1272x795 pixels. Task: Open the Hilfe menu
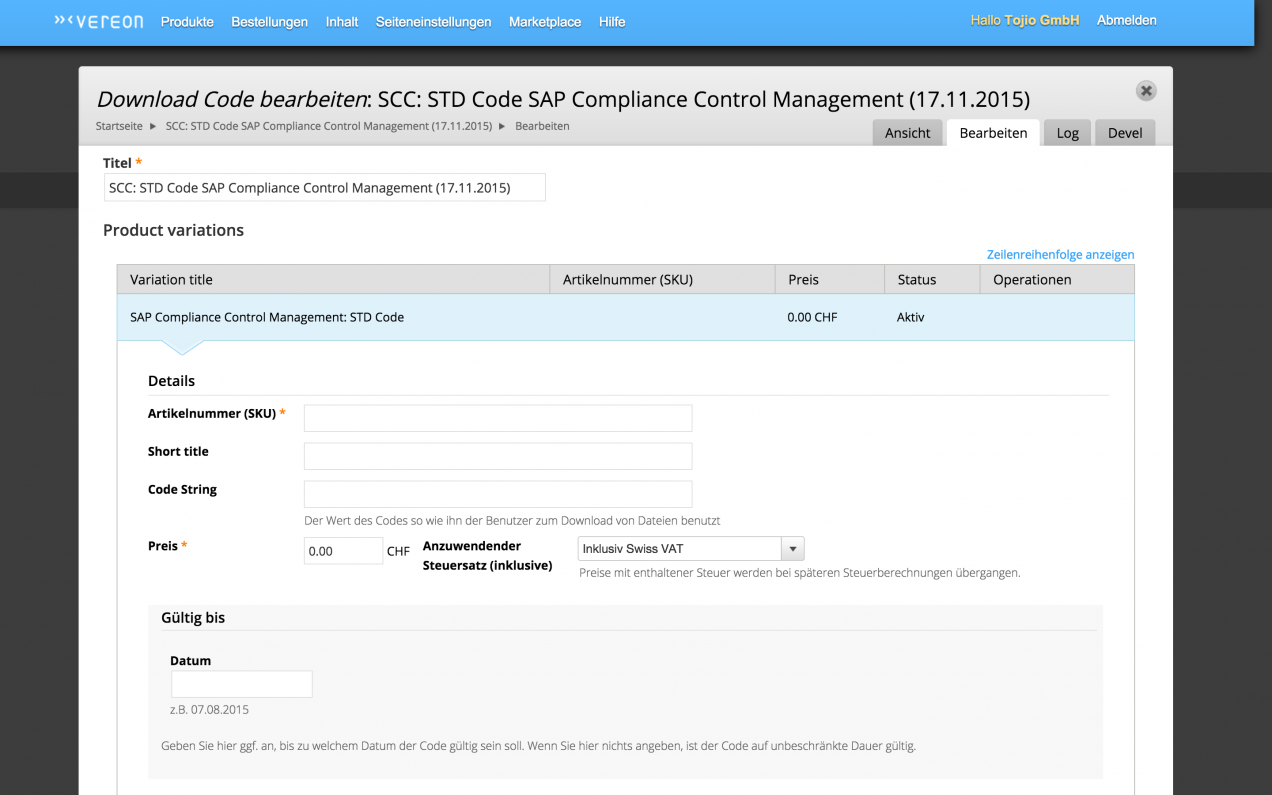pos(612,22)
